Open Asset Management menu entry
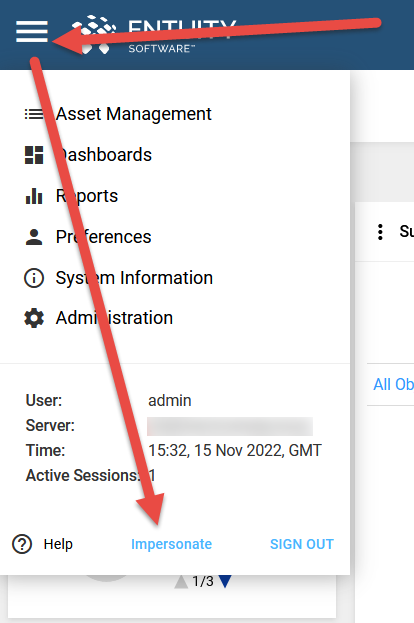This screenshot has height=623, width=414. [x=133, y=114]
